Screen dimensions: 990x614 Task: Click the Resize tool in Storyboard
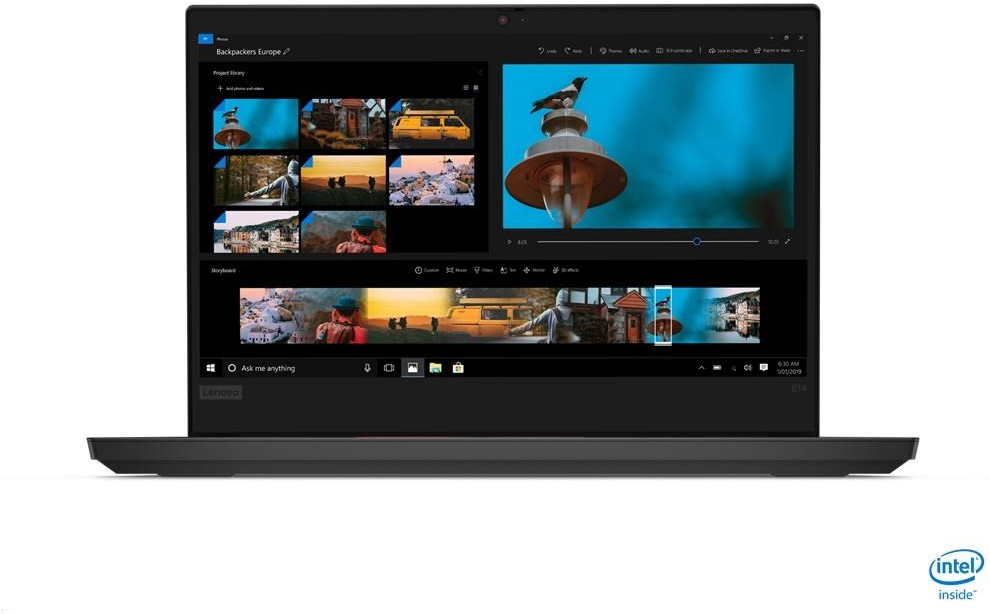click(x=456, y=270)
